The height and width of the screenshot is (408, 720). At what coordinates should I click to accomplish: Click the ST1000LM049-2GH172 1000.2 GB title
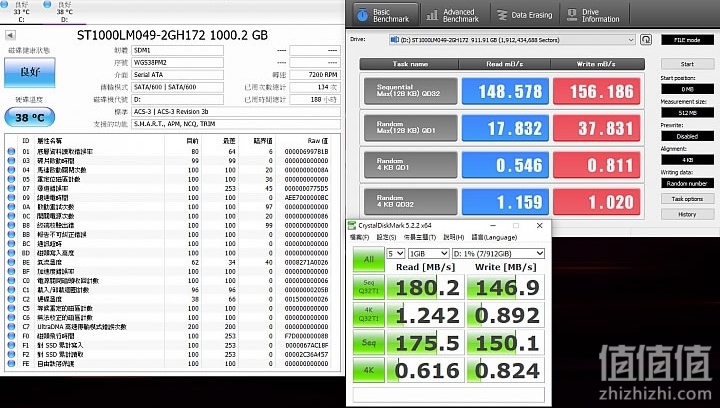coord(172,35)
